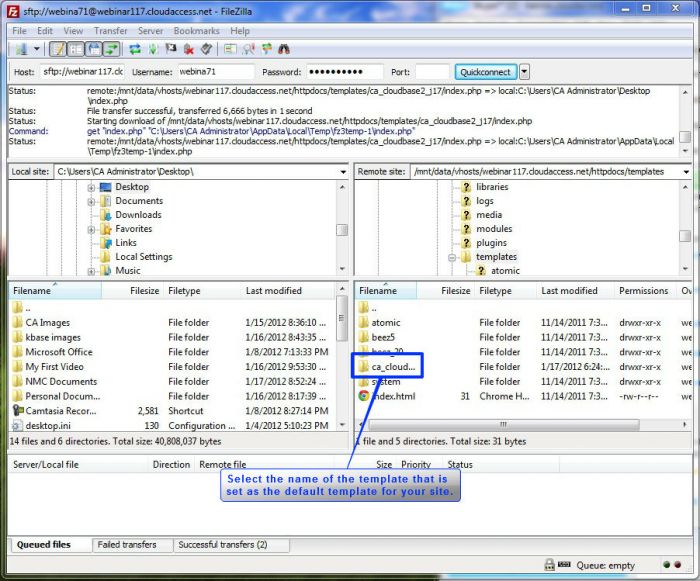
Task: Click the remote list horizontal scrollbar thumb
Action: click(504, 424)
